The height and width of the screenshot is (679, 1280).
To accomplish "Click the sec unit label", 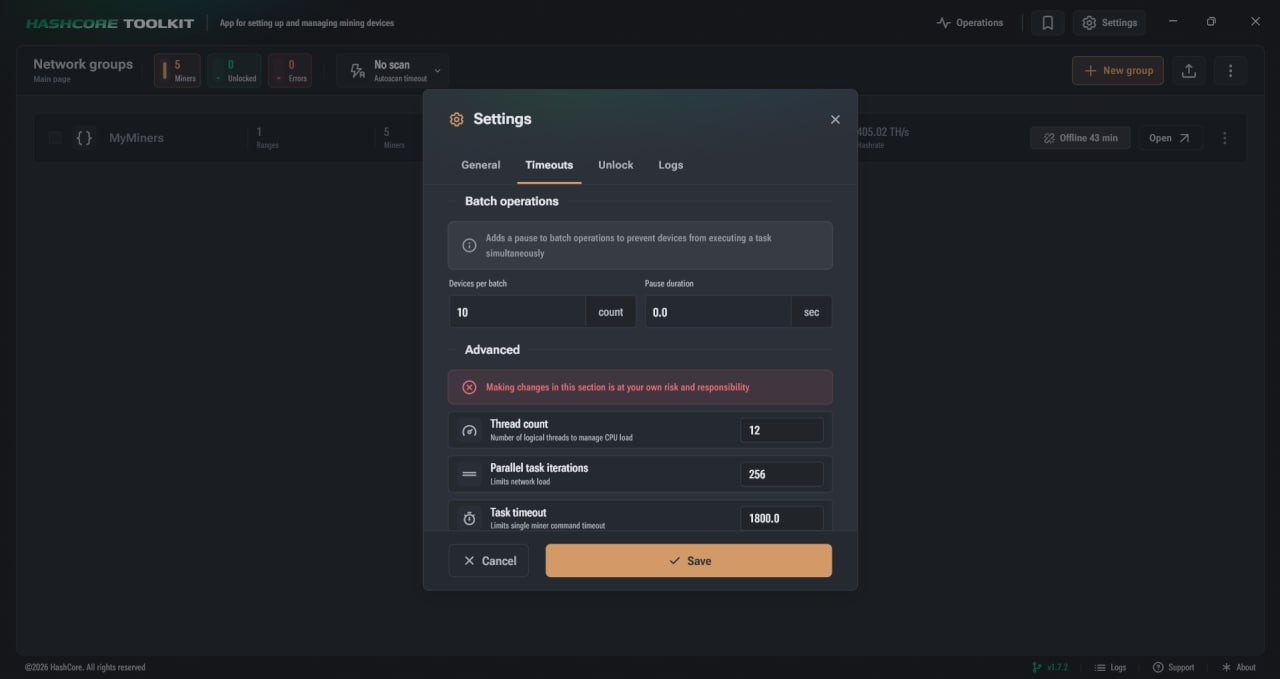I will (811, 312).
